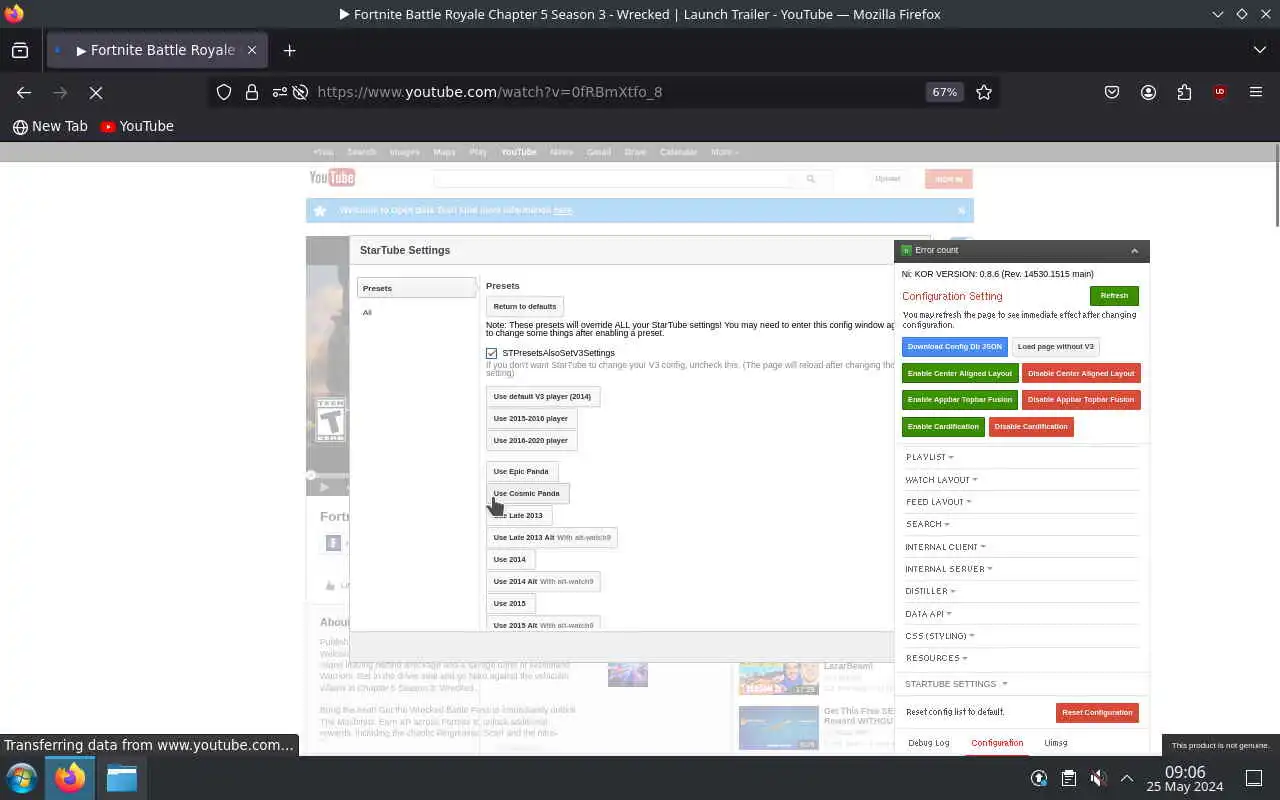Expand the CSS (STYLING) section
Viewport: 1280px width, 800px height.
pos(939,636)
